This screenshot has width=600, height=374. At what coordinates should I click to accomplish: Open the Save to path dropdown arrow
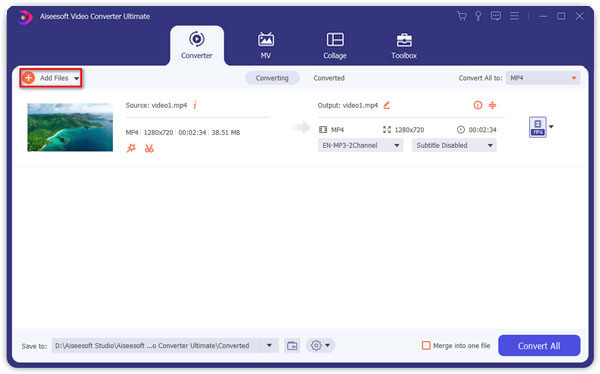269,345
